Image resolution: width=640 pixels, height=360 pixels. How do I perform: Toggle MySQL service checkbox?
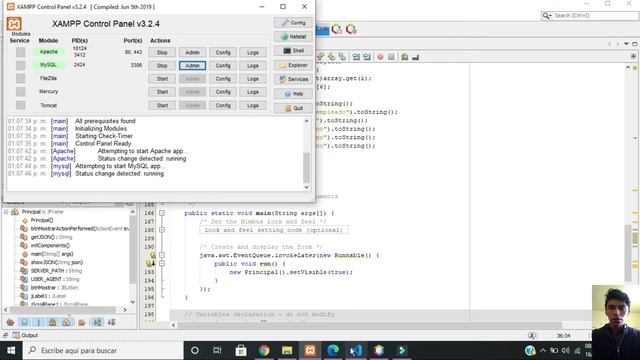click(20, 65)
